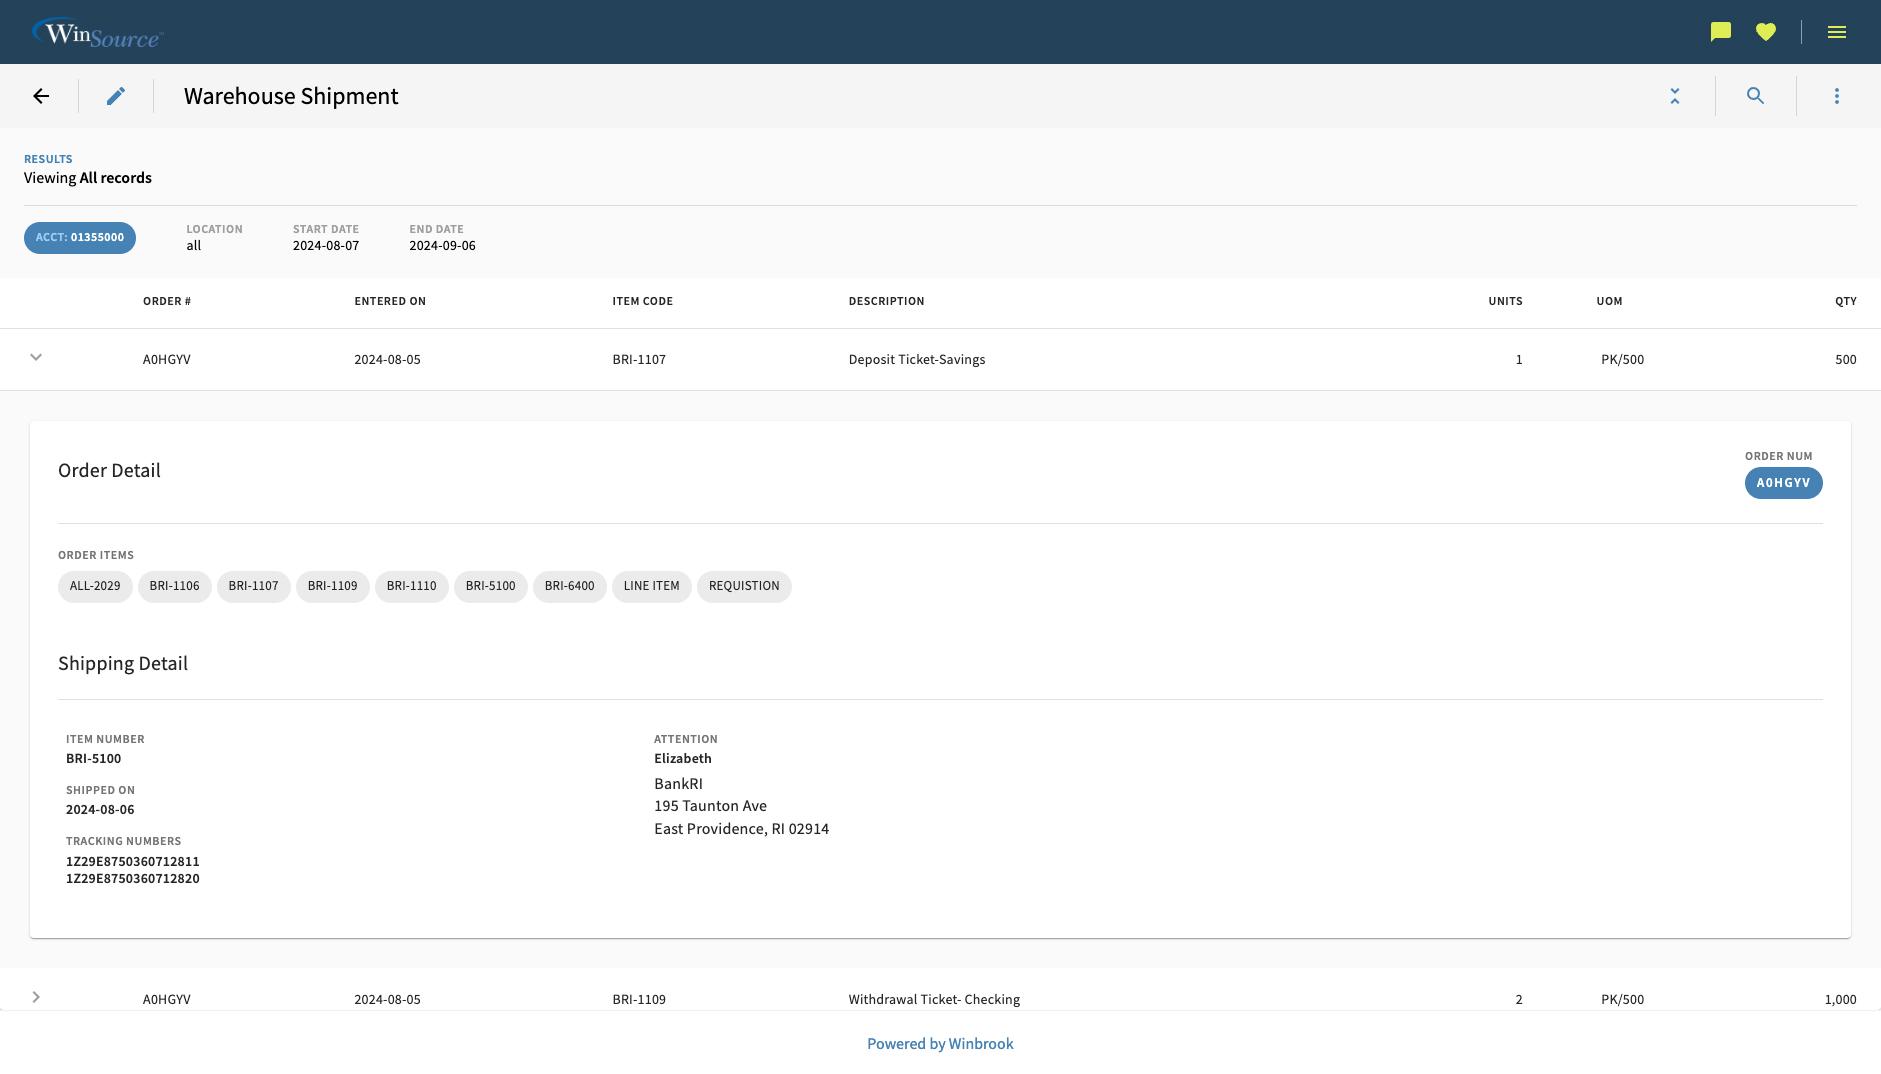Screen dimensions: 1881x1074
Task: Expand the BRI-1109 Withdrawal Ticket row
Action: point(36,997)
